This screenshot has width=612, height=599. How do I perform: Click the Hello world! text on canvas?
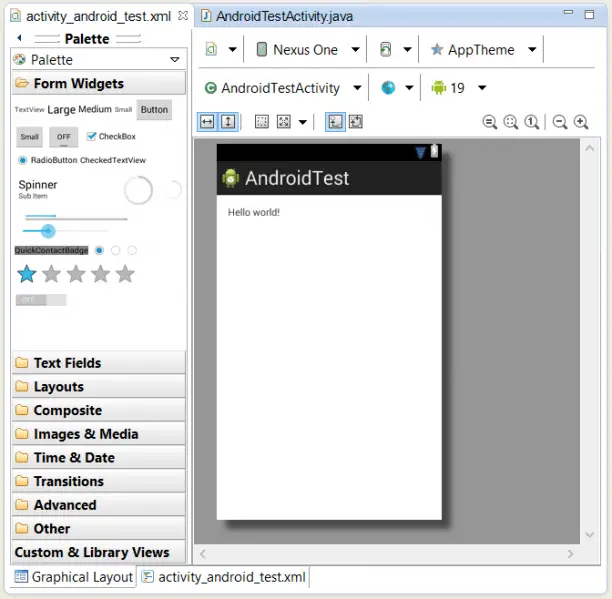coord(254,212)
